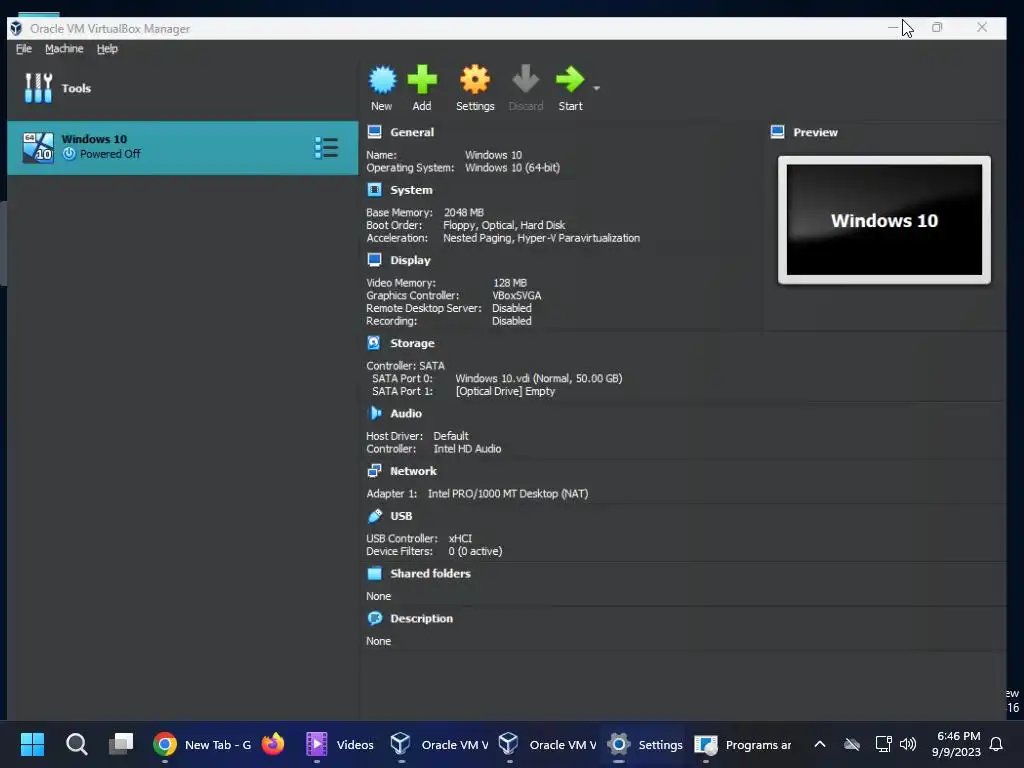Switch to the Settings taskbar app
This screenshot has width=1024, height=768.
click(x=645, y=744)
